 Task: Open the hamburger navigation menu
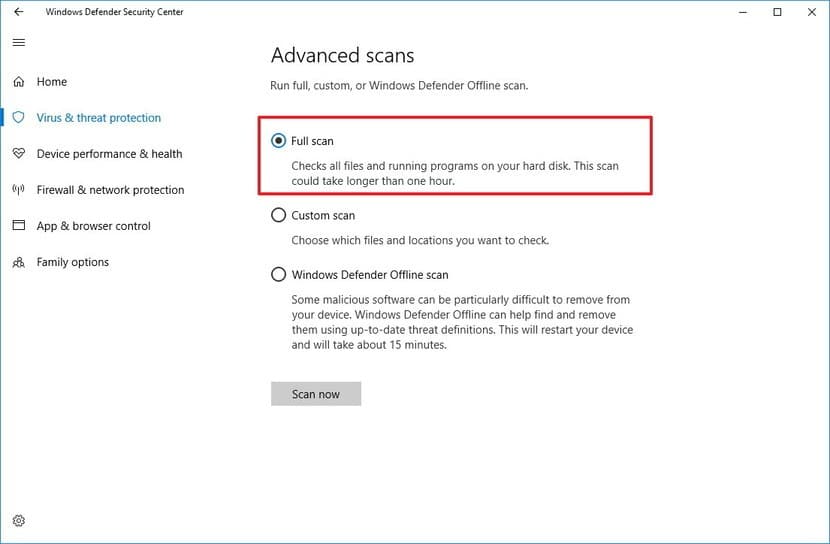19,42
